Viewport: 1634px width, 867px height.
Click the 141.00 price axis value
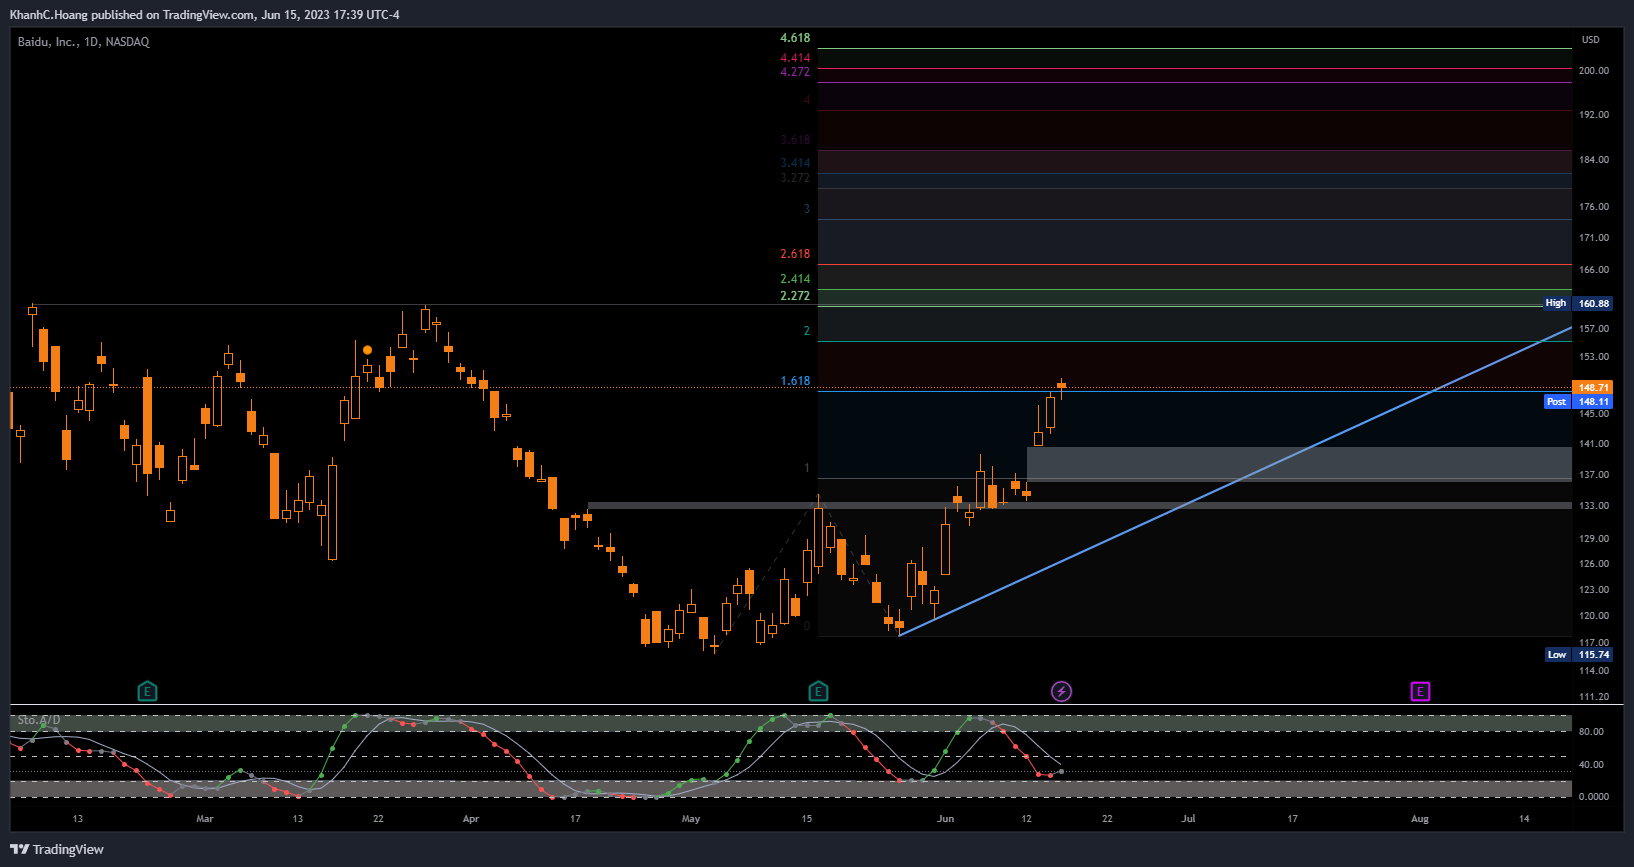point(1594,444)
